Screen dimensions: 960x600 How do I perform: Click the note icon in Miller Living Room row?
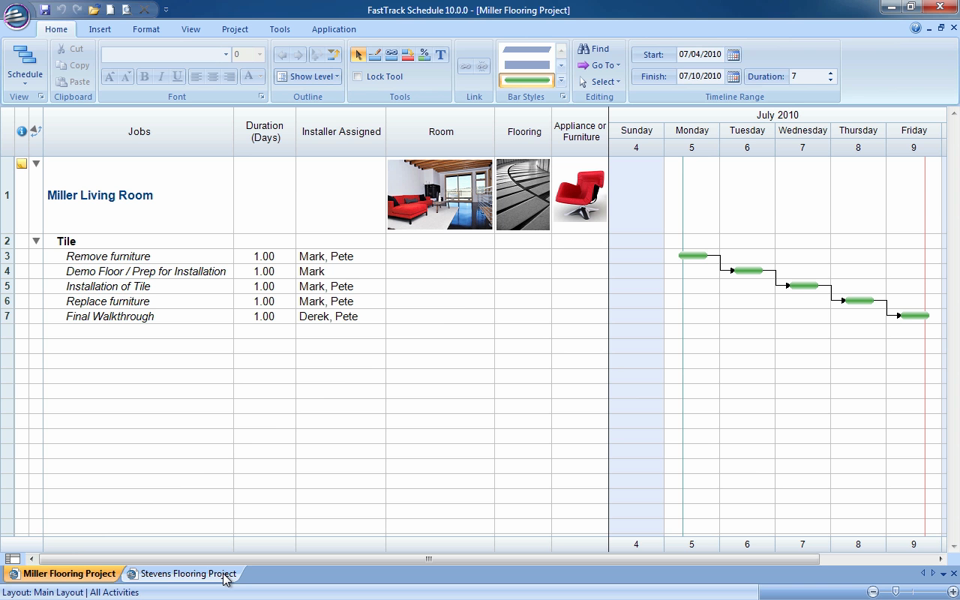pos(21,163)
